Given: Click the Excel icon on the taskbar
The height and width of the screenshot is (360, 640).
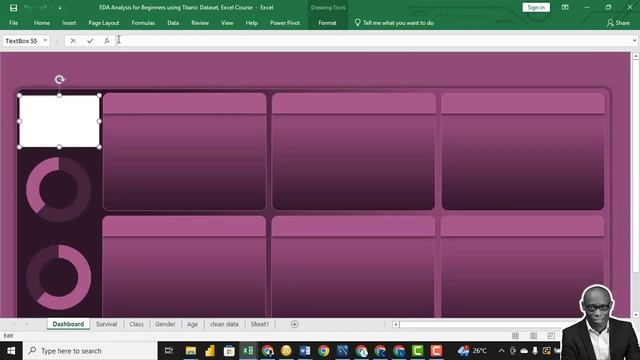Looking at the screenshot, I should click(248, 351).
